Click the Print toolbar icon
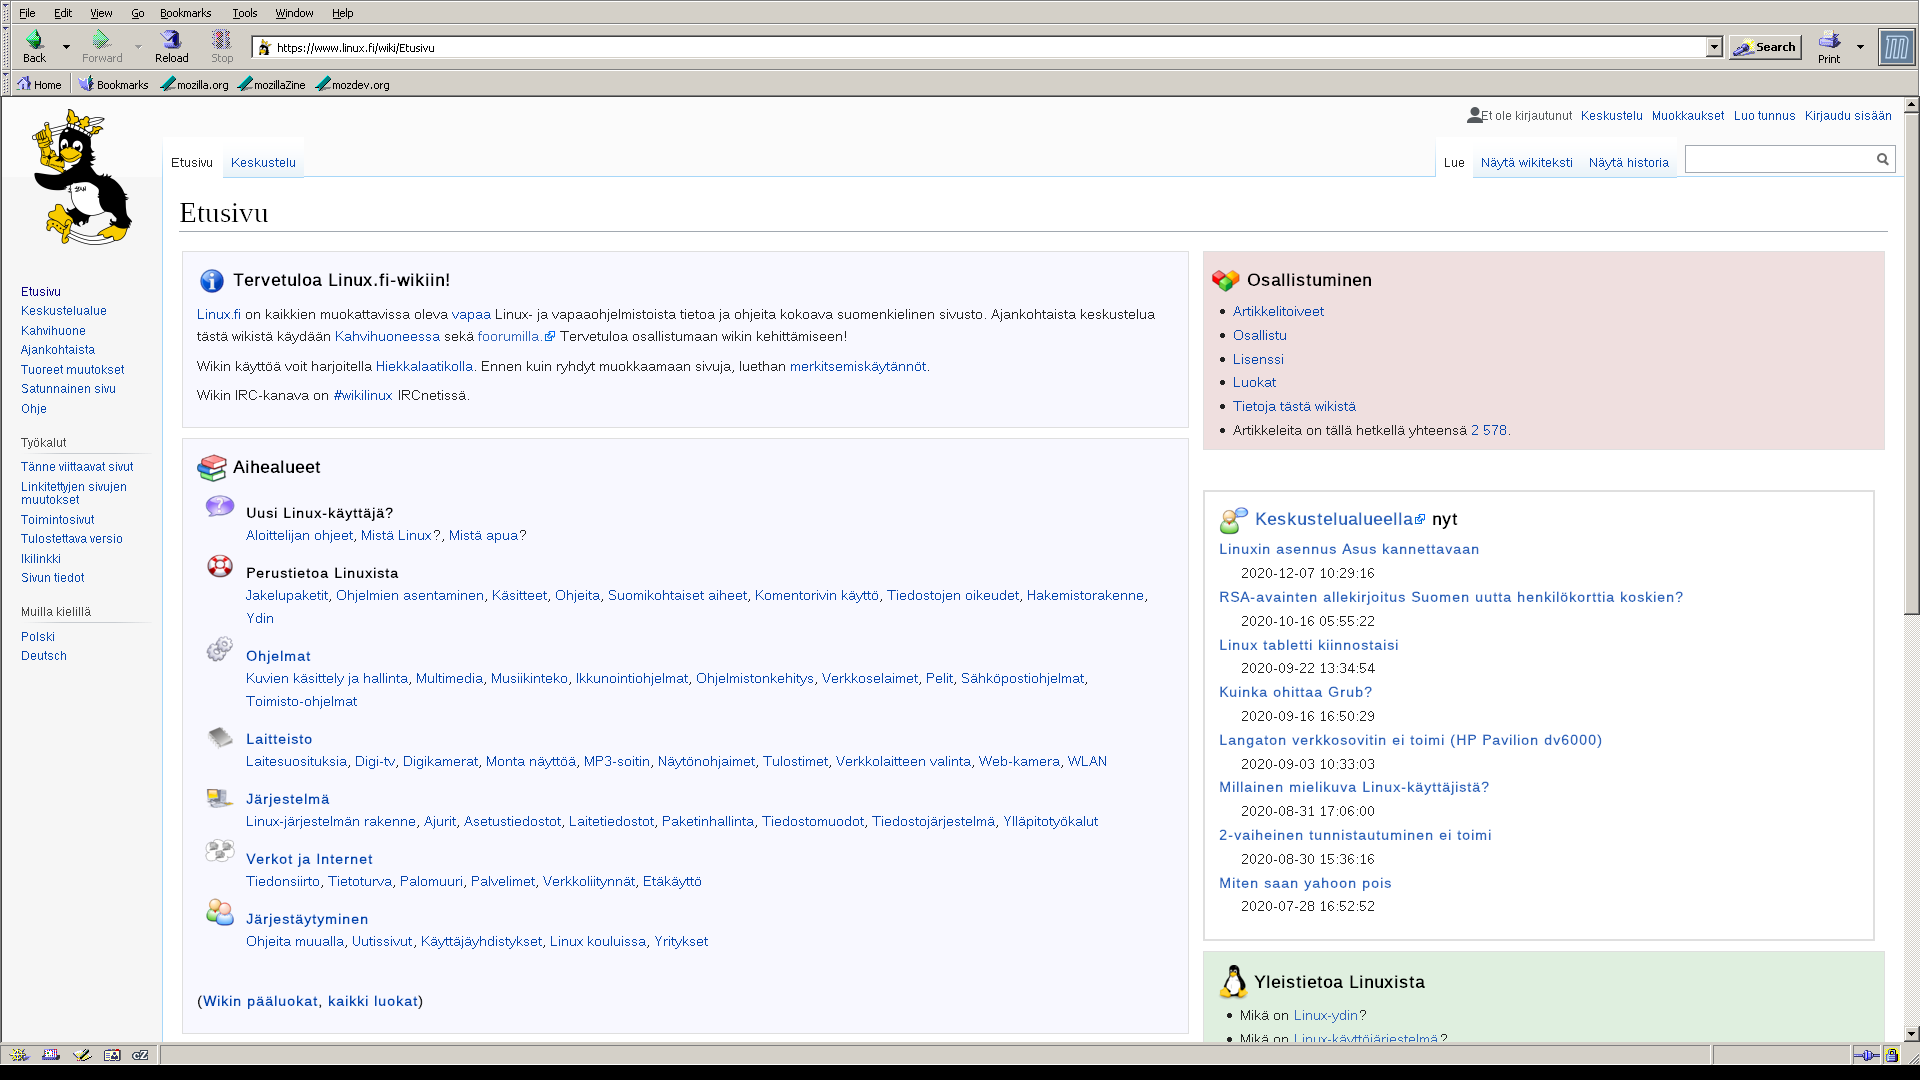 [x=1829, y=46]
